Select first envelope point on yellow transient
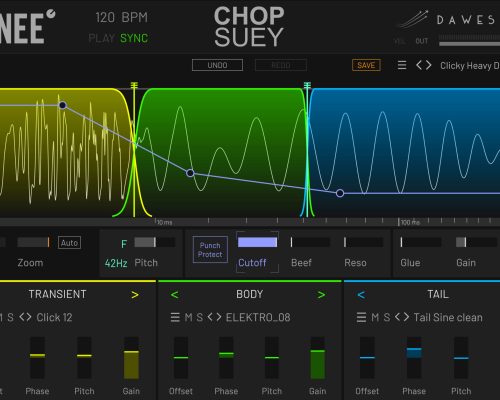Image resolution: width=500 pixels, height=400 pixels. [62, 105]
